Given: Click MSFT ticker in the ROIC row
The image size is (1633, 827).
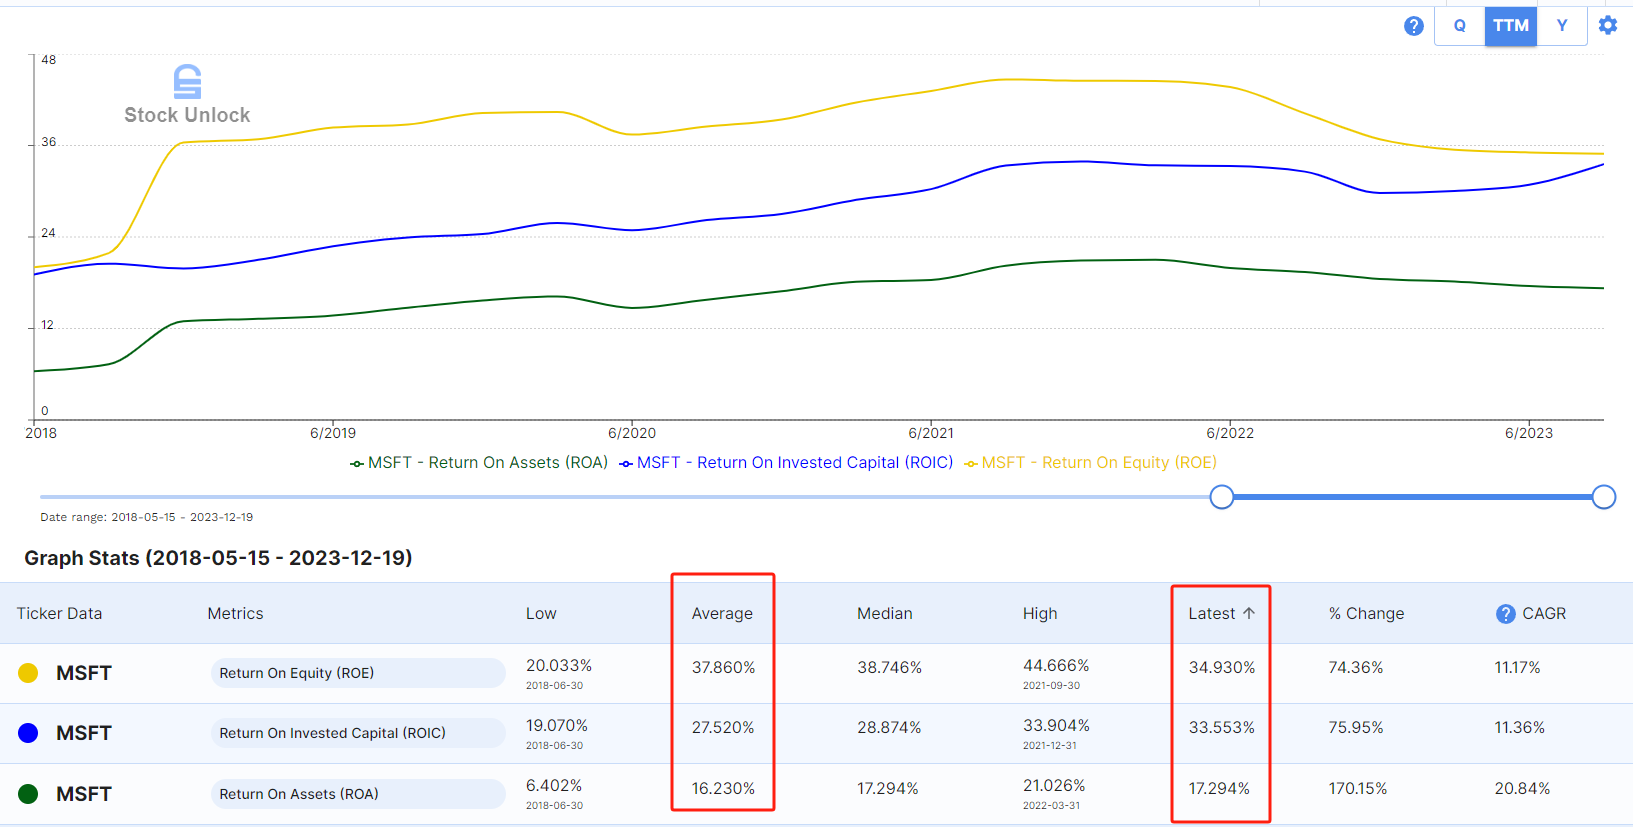Looking at the screenshot, I should pos(84,733).
